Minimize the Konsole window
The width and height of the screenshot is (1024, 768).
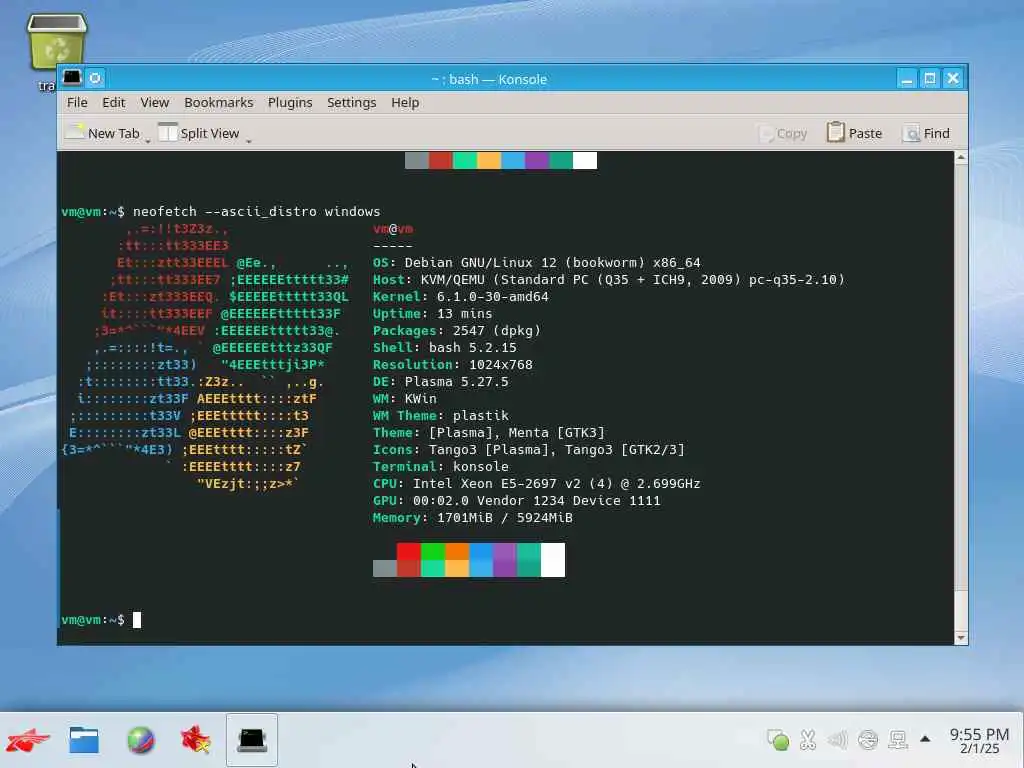906,79
